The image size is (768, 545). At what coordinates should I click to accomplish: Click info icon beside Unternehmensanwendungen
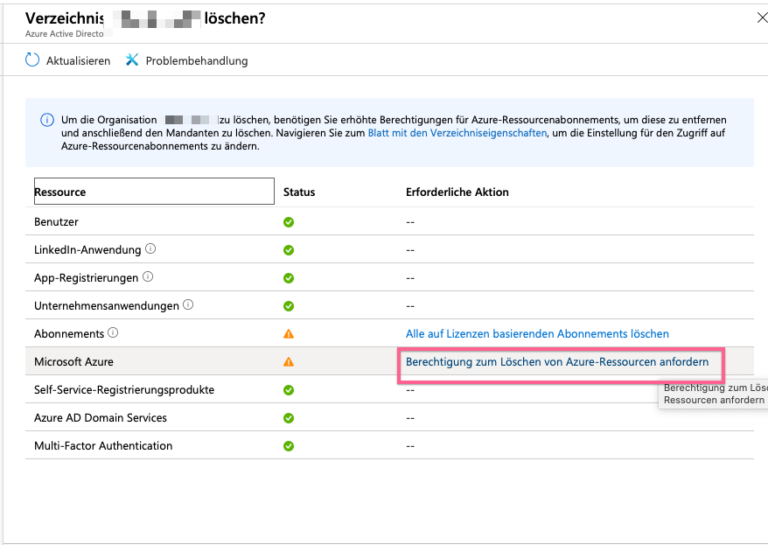pos(188,305)
